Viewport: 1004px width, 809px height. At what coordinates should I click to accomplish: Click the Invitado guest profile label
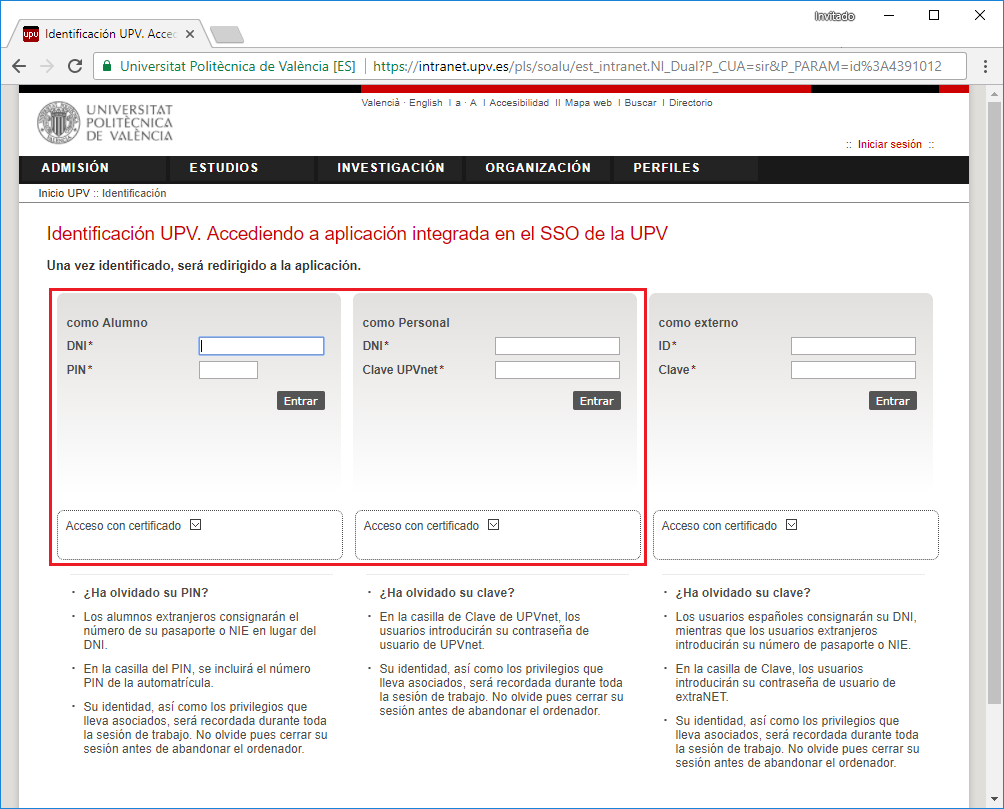[834, 16]
